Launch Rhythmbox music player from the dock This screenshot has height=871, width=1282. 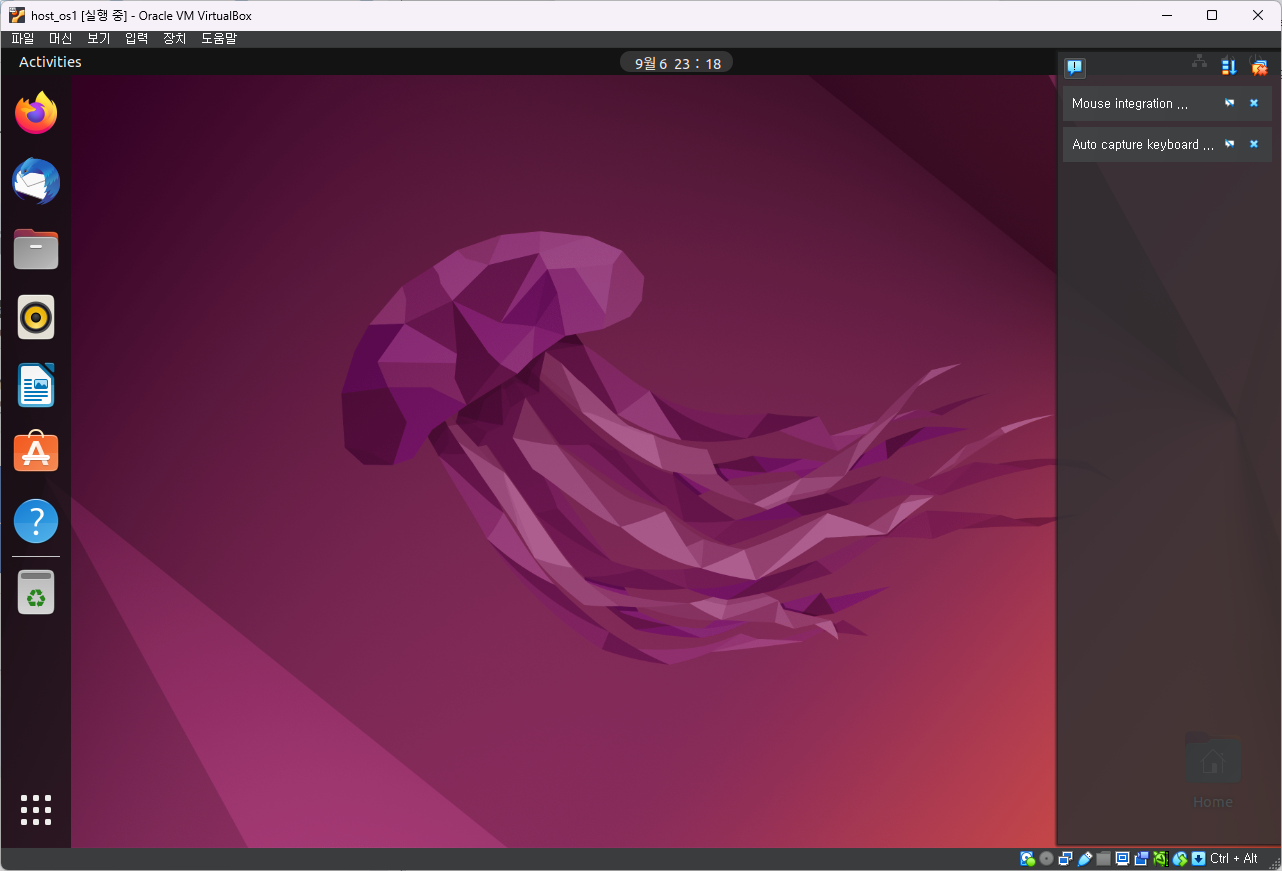pos(36,317)
